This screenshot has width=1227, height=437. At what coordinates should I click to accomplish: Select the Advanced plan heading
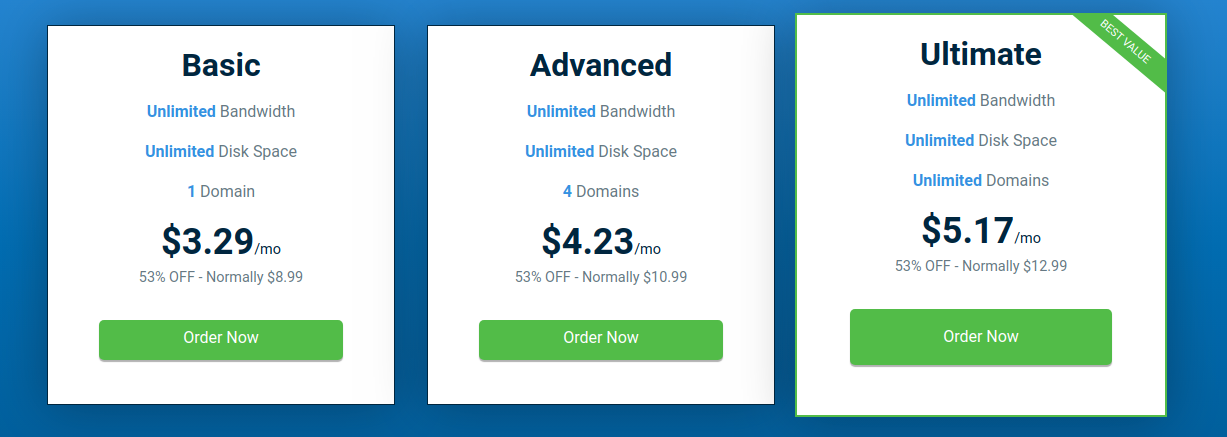pos(601,65)
